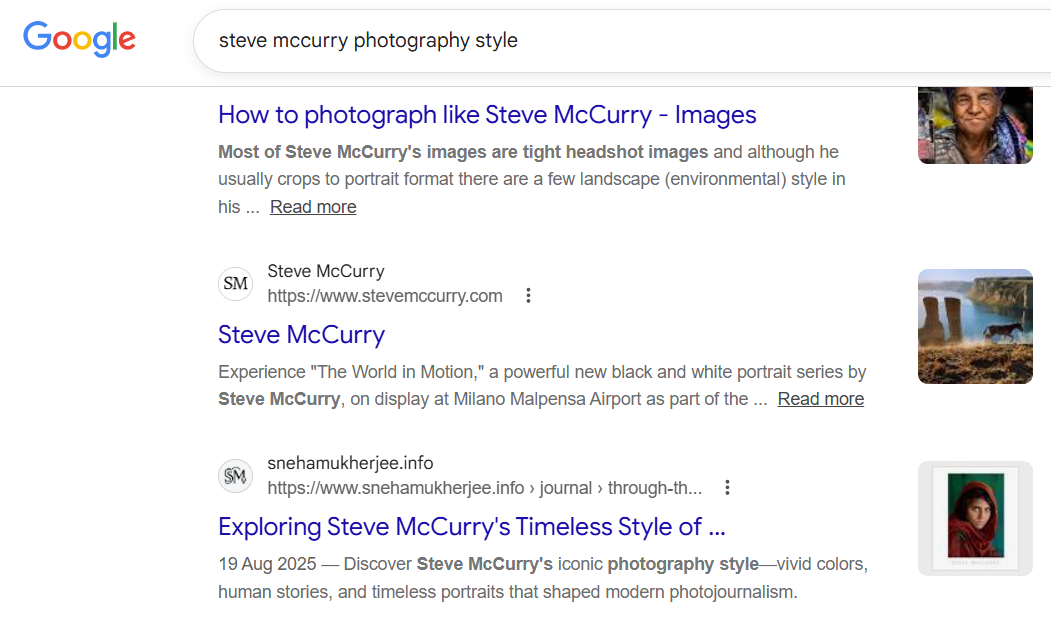Open the blue "Steve McCurry" result title
The image size is (1051, 631).
pyautogui.click(x=301, y=334)
